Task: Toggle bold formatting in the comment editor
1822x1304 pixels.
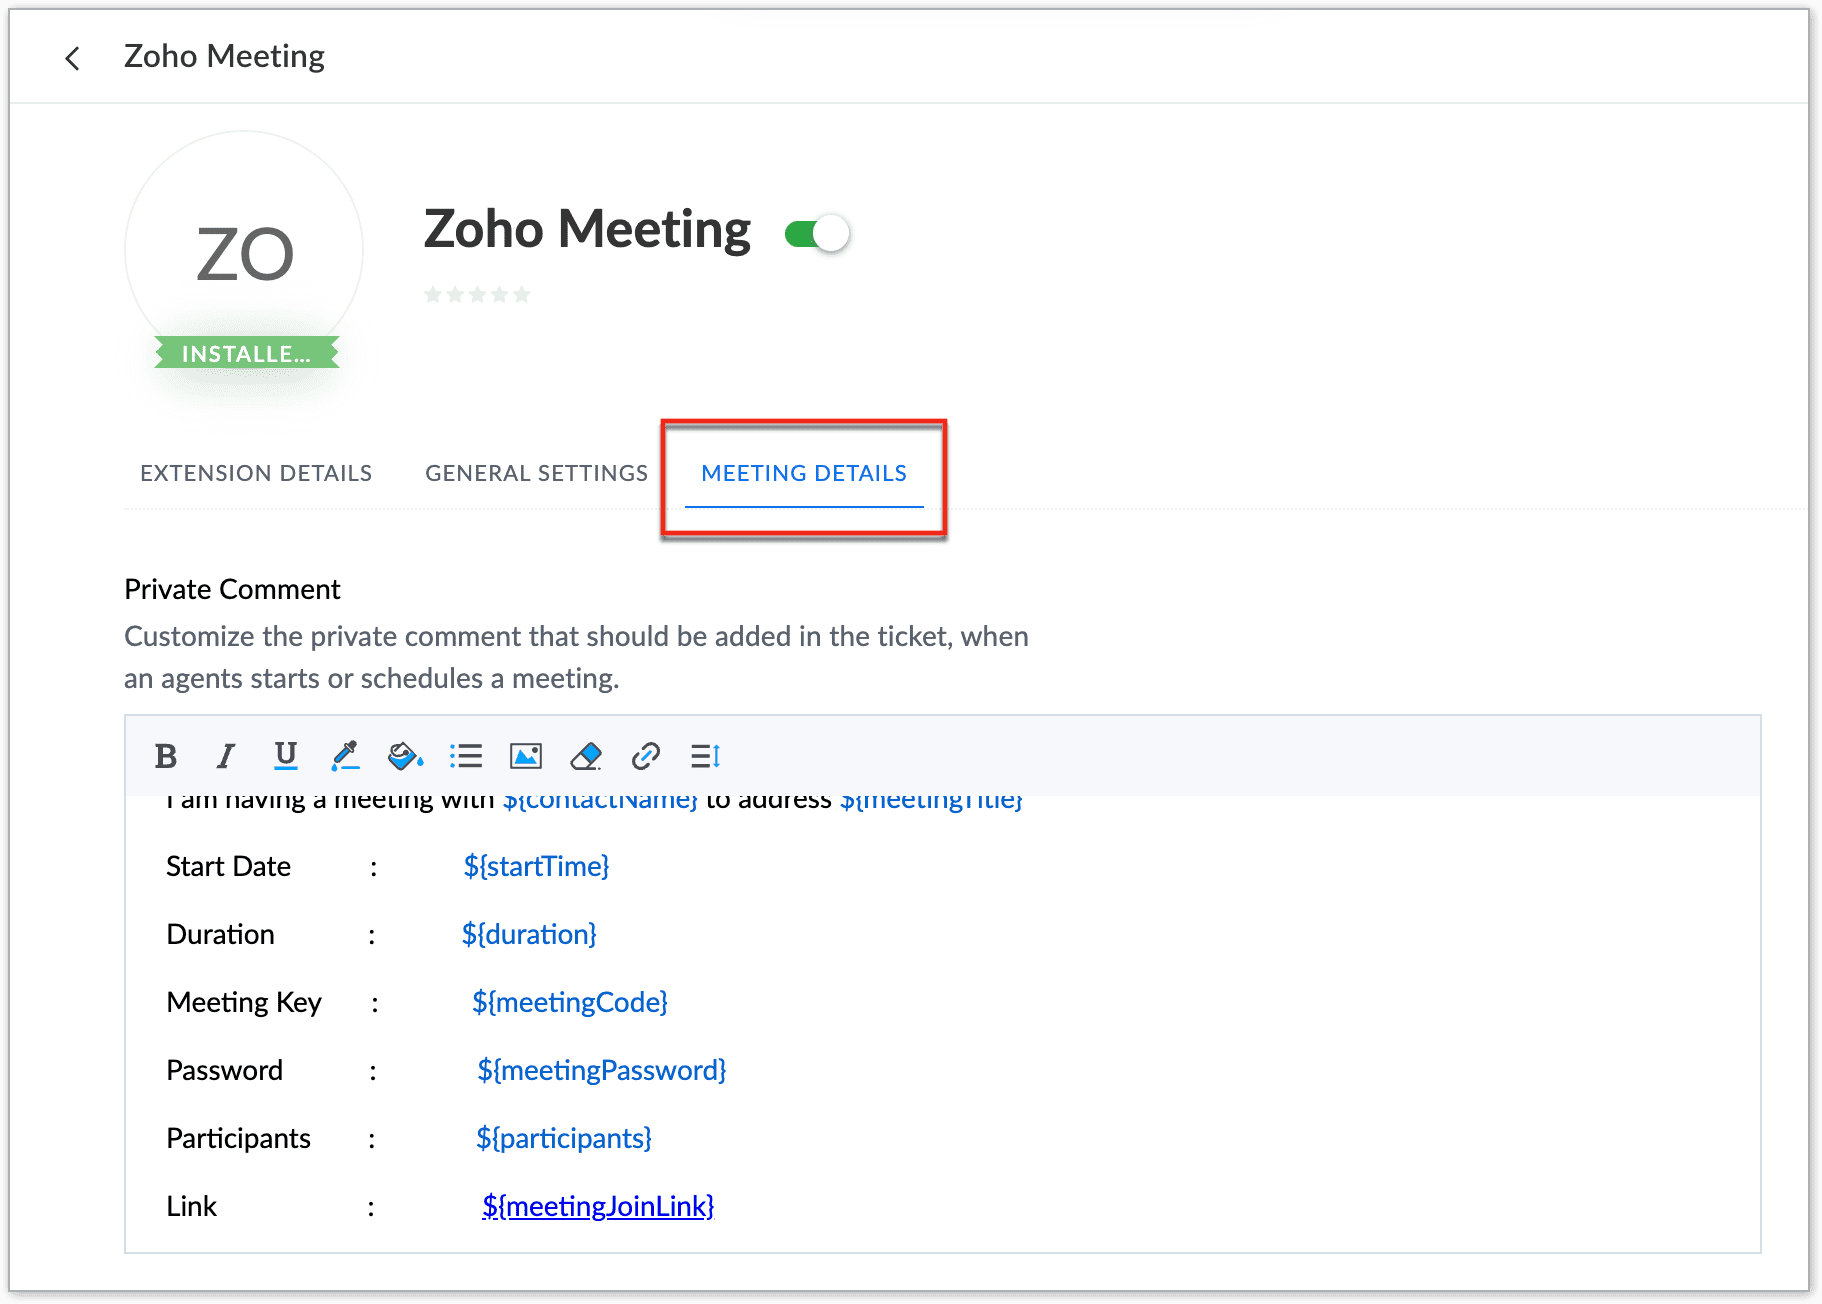Action: (x=166, y=756)
